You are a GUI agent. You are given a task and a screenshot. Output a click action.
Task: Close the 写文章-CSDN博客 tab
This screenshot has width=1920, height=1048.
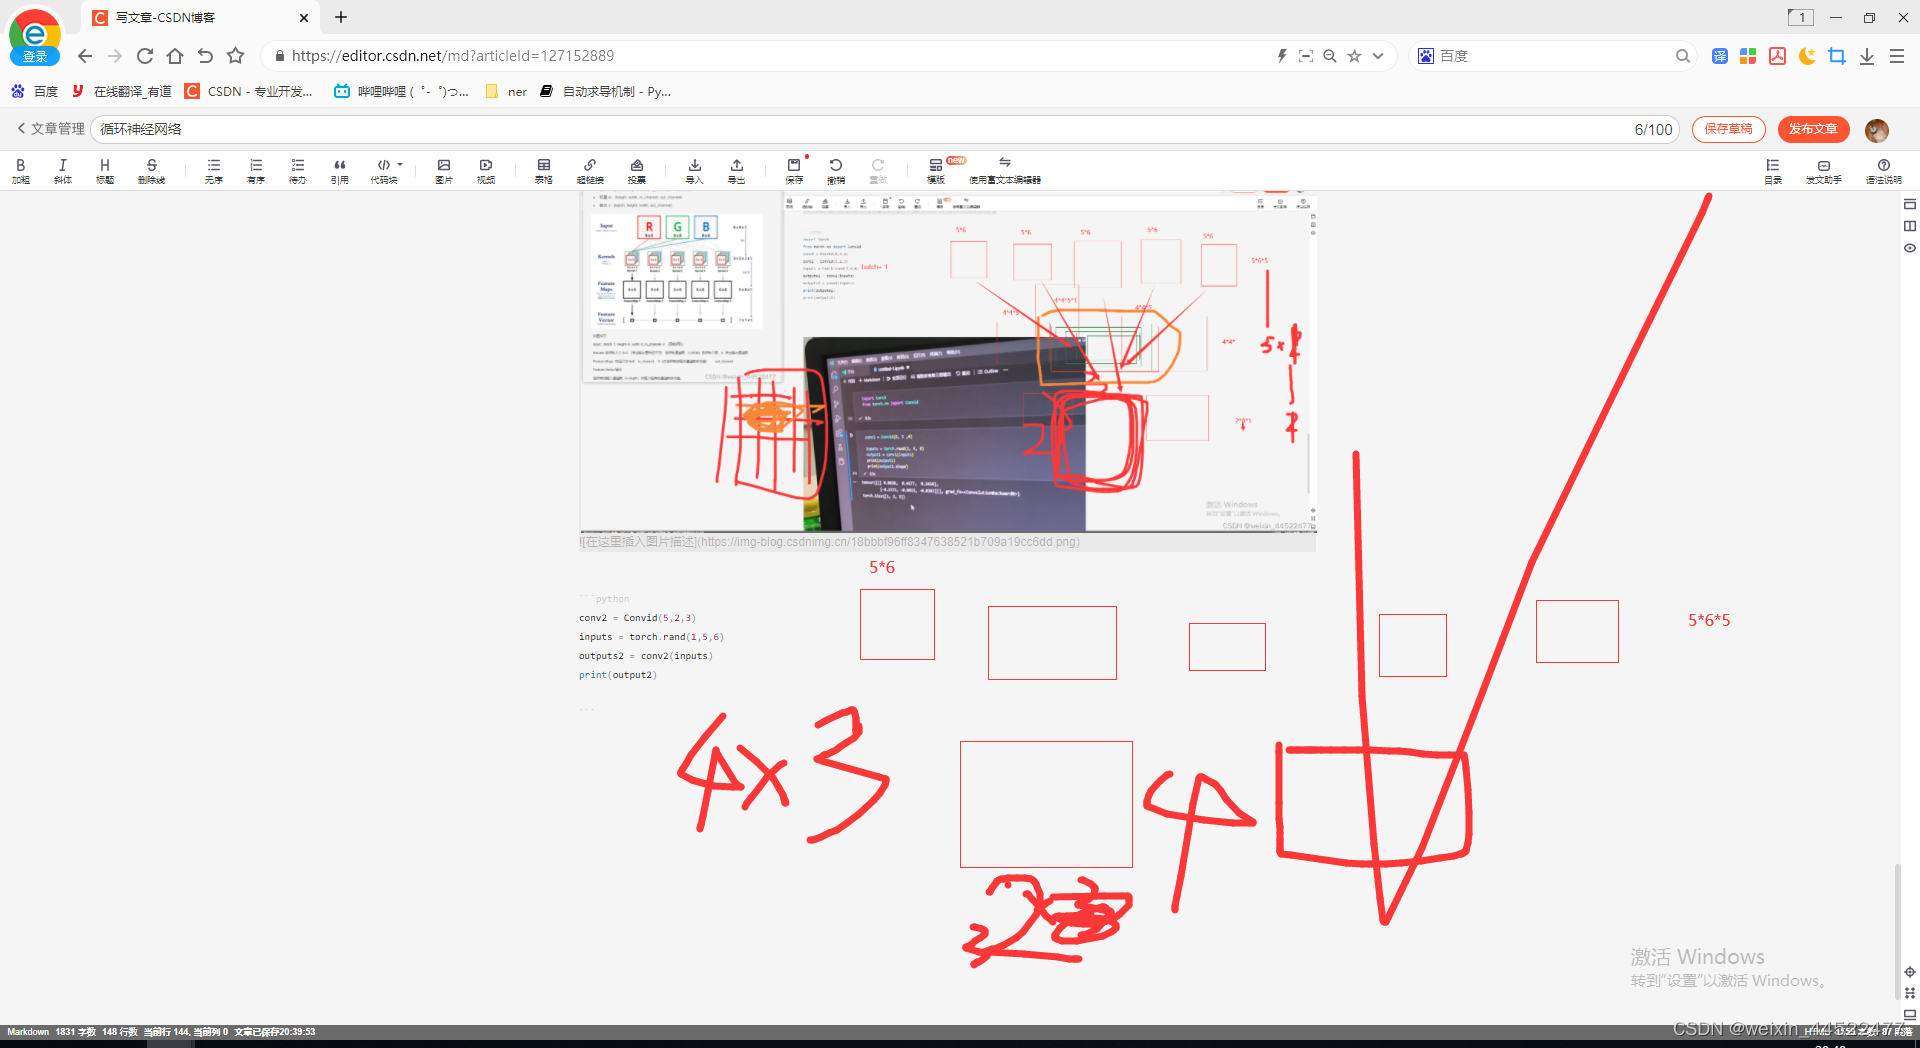click(304, 18)
